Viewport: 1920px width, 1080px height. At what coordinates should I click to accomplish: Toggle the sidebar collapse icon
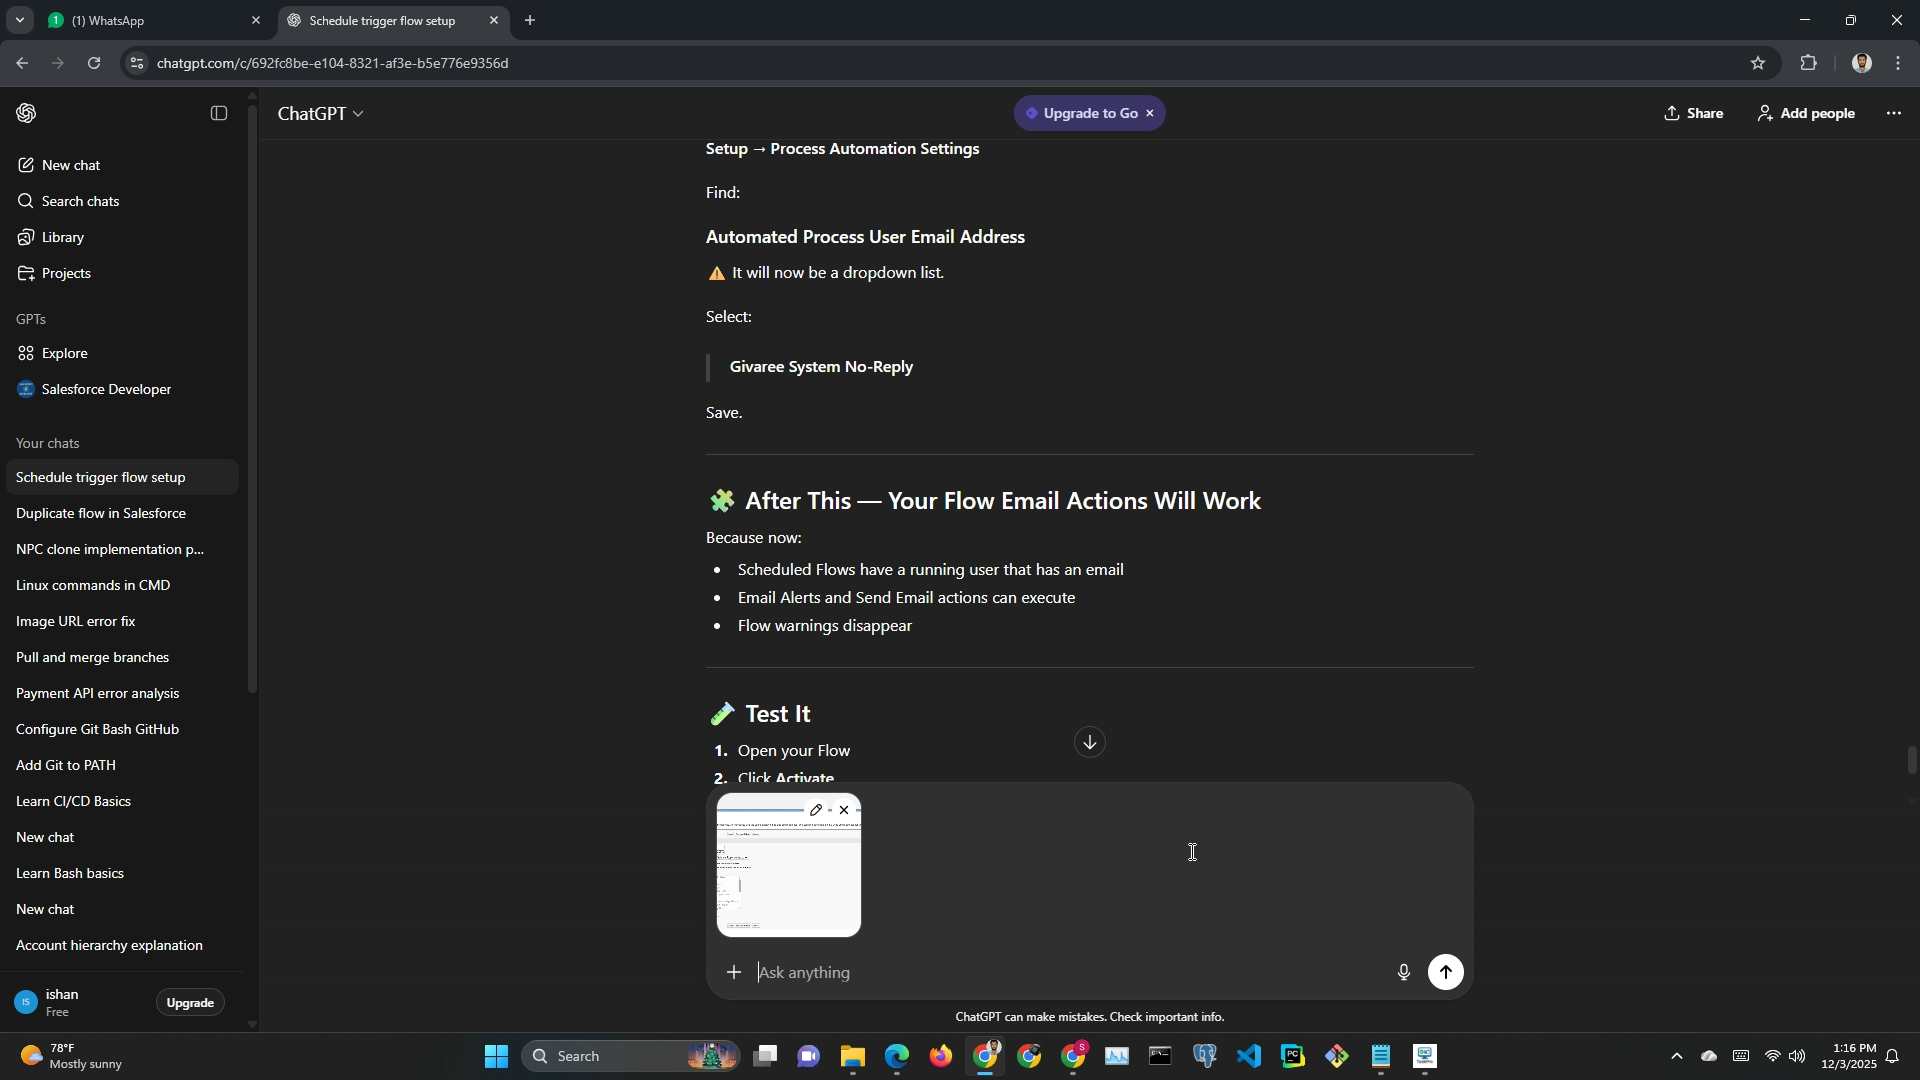219,114
